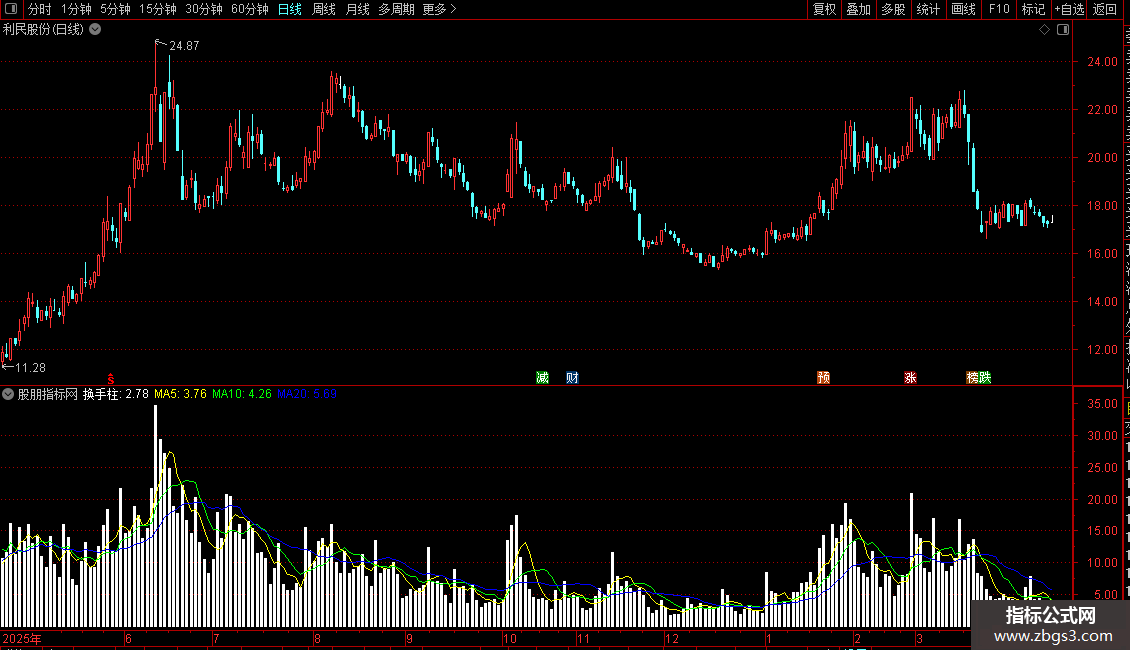The width and height of the screenshot is (1130, 650).
Task: Open the red 涨 event marker
Action: point(910,378)
